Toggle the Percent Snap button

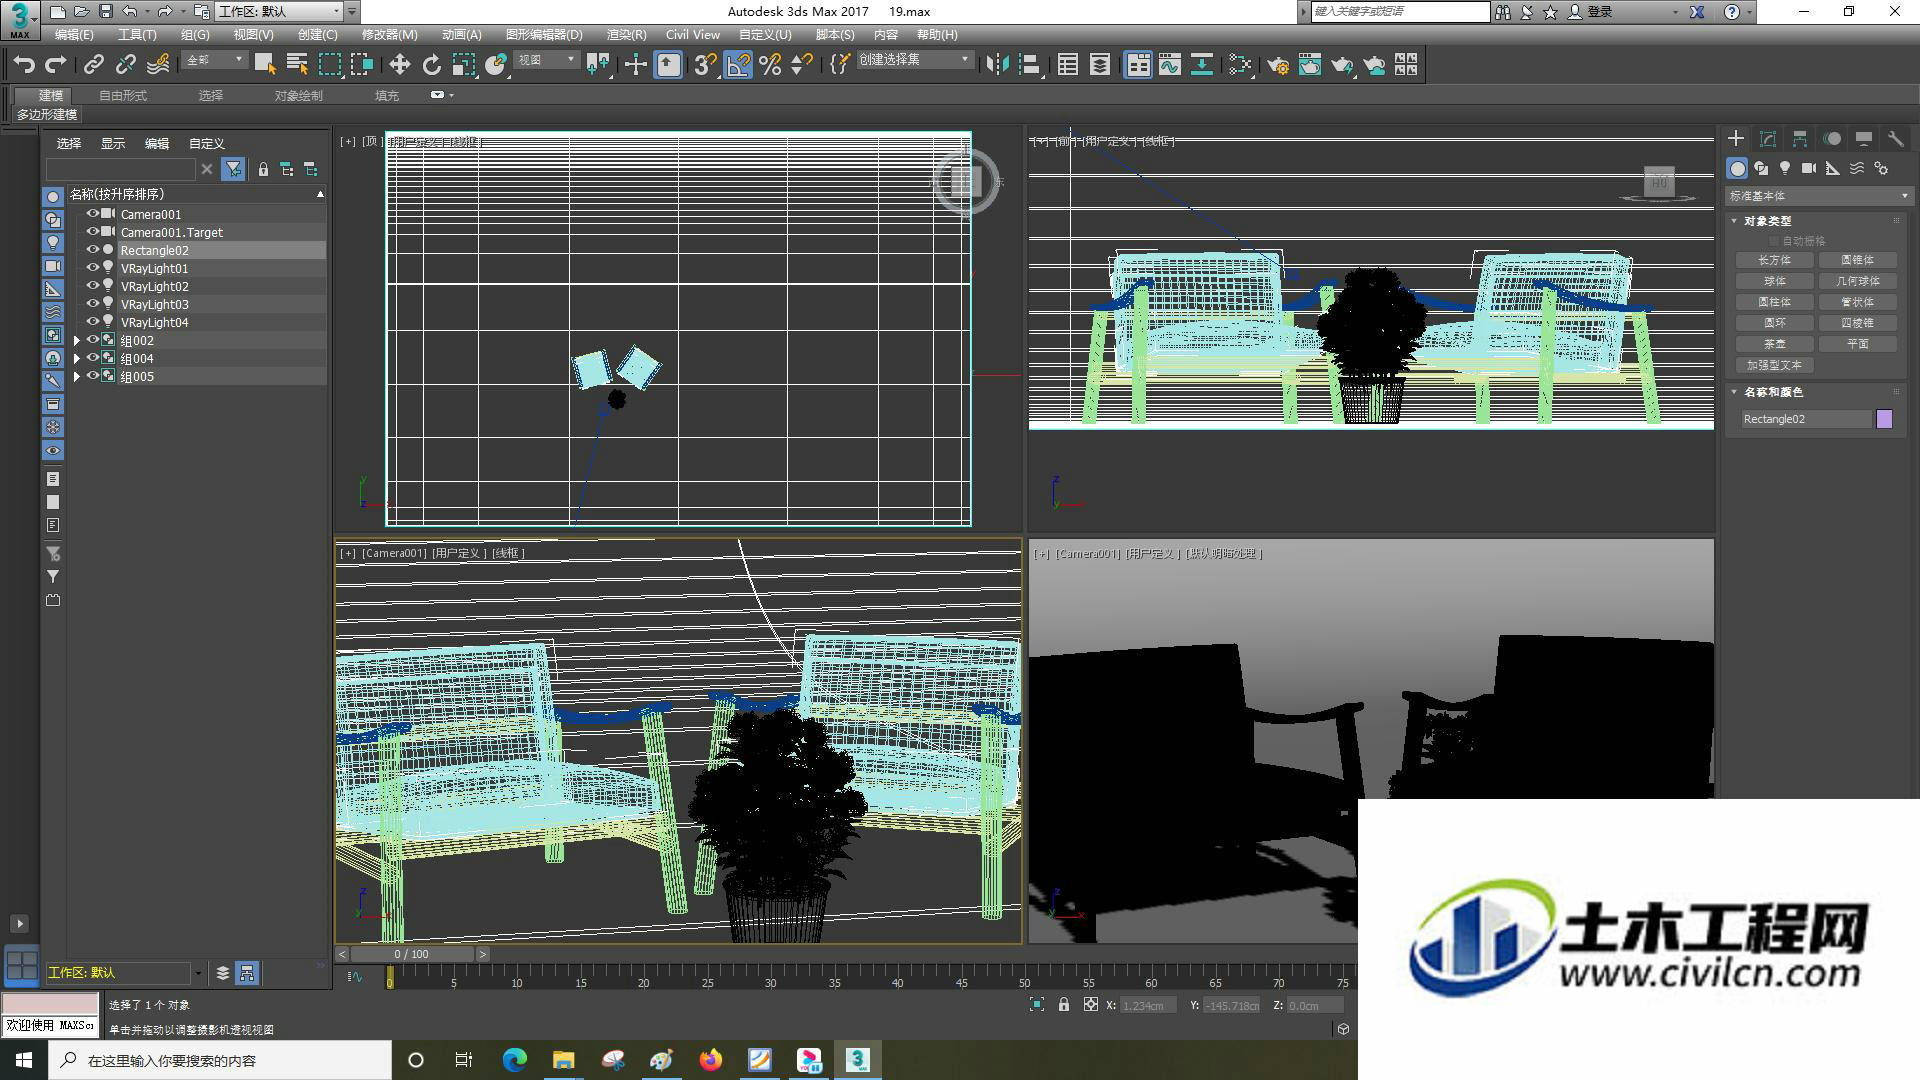[770, 65]
